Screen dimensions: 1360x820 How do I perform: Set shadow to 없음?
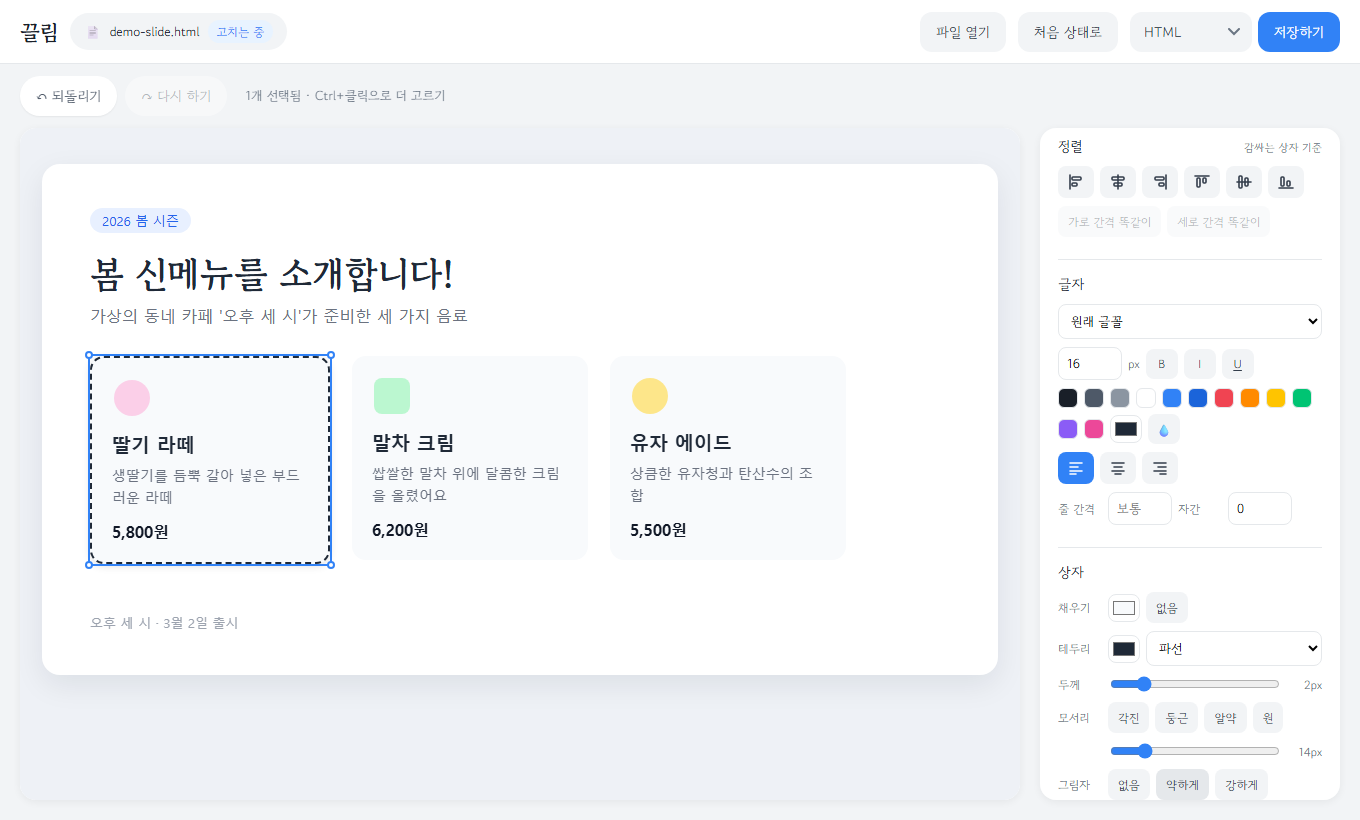click(x=1129, y=785)
